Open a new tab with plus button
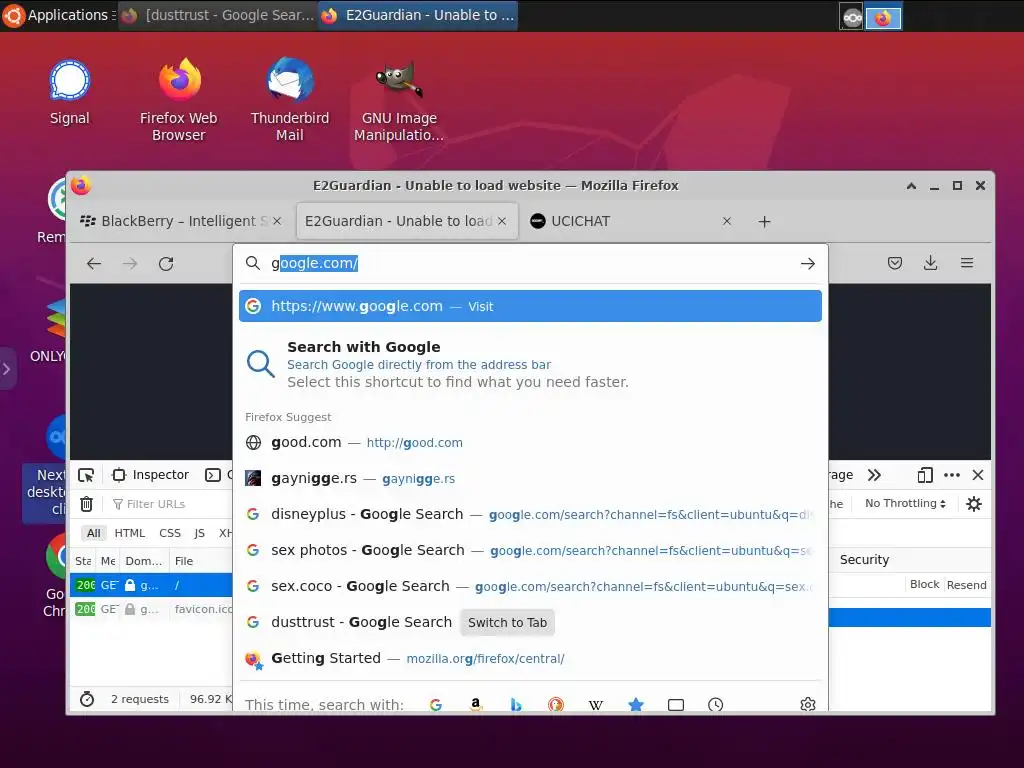 tap(764, 222)
